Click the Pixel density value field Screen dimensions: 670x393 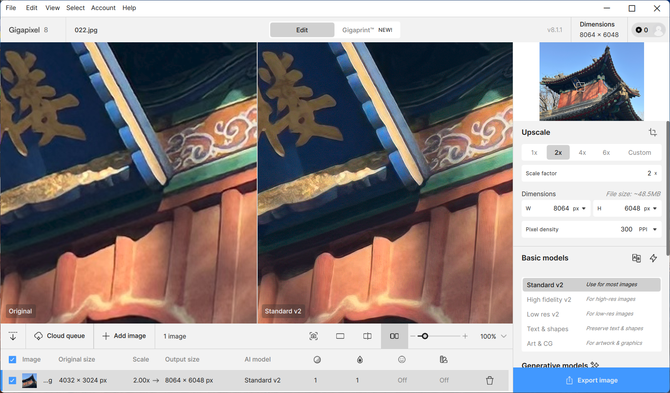(626, 229)
